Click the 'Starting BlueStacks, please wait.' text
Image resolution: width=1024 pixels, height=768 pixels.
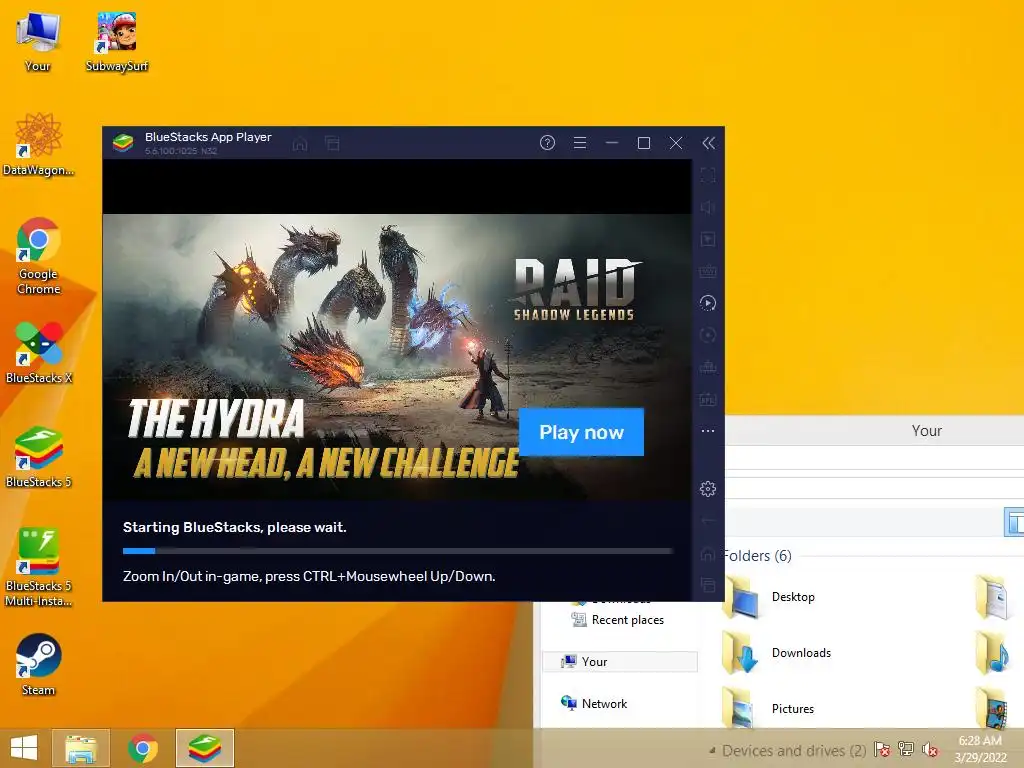click(x=234, y=528)
